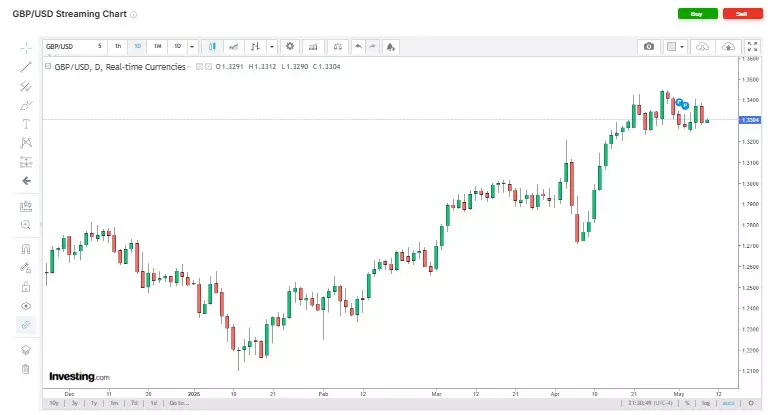Toggle magnet mode
Image resolution: width=780 pixels, height=415 pixels.
26,249
